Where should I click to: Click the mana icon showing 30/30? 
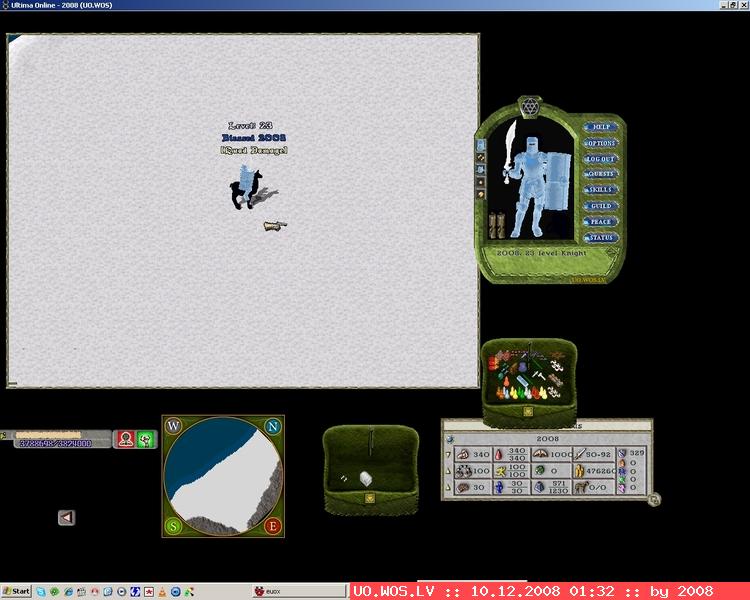click(500, 487)
